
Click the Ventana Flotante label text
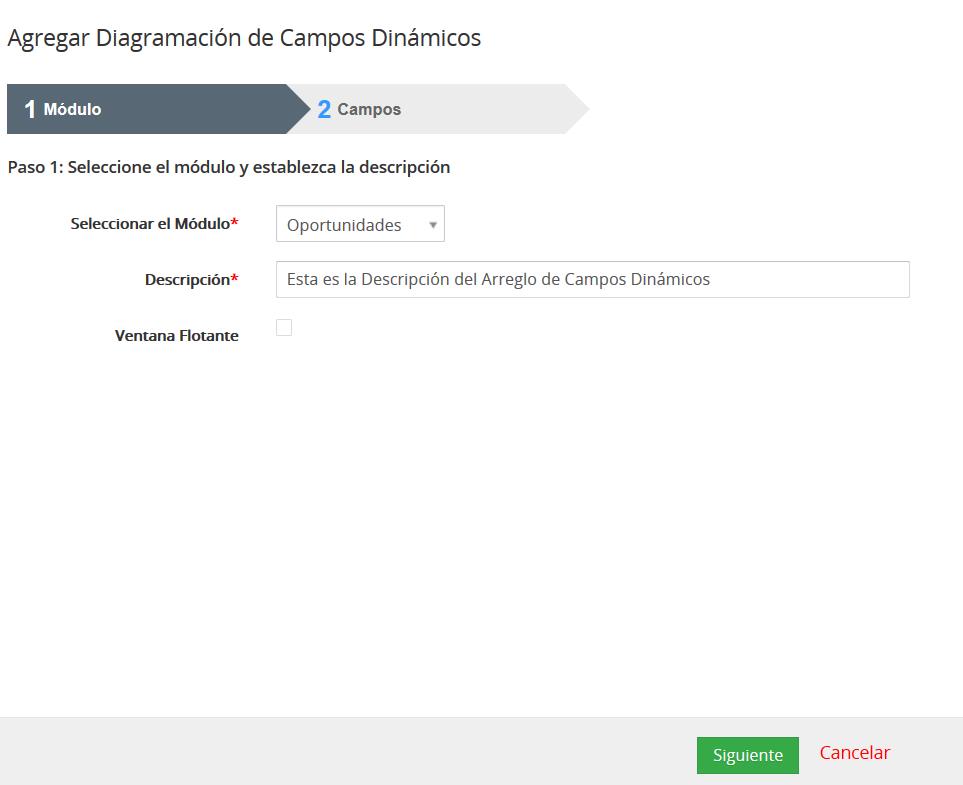tap(176, 336)
